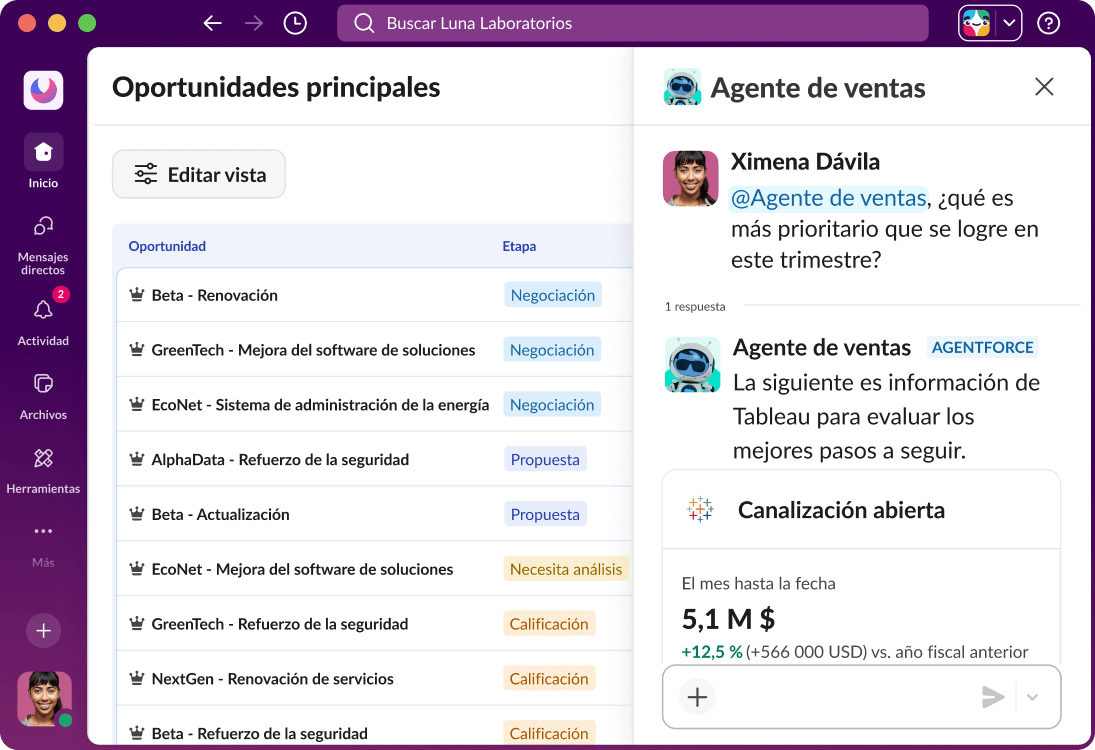
Task: Click Ximena's profile photo at bottom left
Action: (x=43, y=699)
